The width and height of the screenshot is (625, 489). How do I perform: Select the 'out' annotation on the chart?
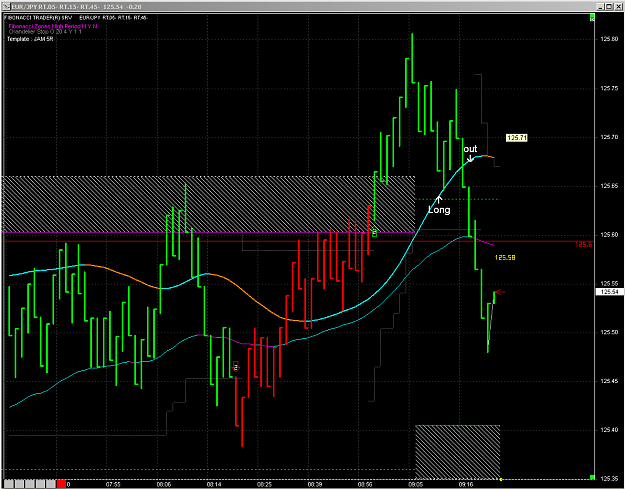point(470,149)
